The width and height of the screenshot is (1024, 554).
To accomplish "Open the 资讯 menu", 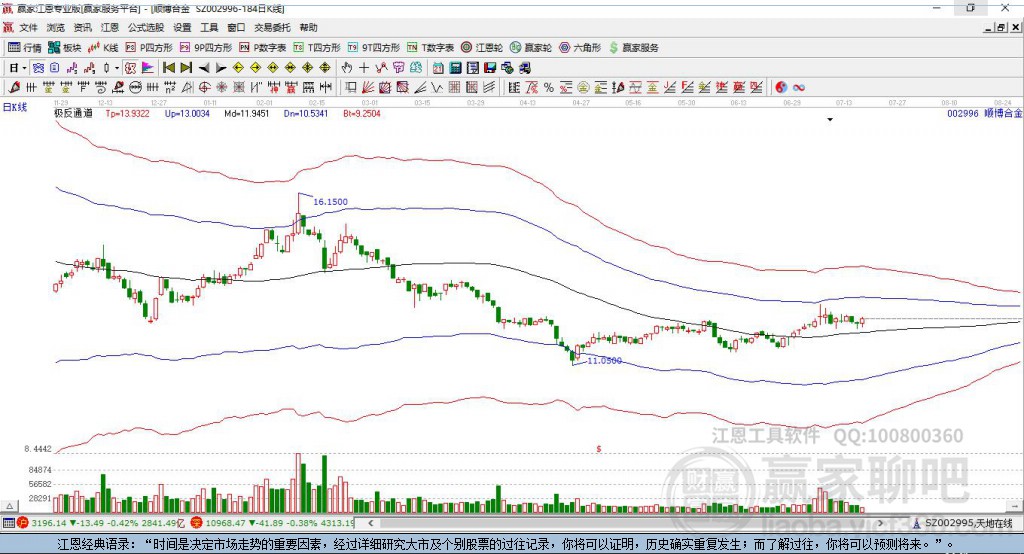I will [x=82, y=27].
